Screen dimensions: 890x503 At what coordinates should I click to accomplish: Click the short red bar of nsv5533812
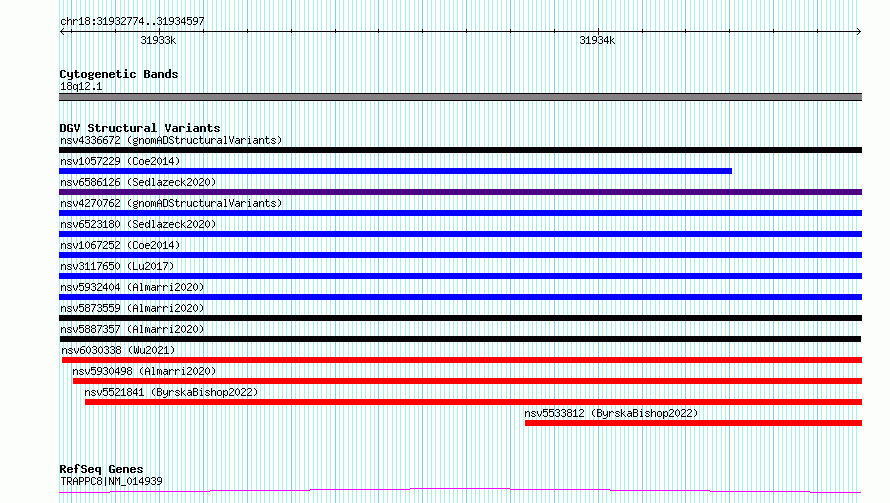694,423
